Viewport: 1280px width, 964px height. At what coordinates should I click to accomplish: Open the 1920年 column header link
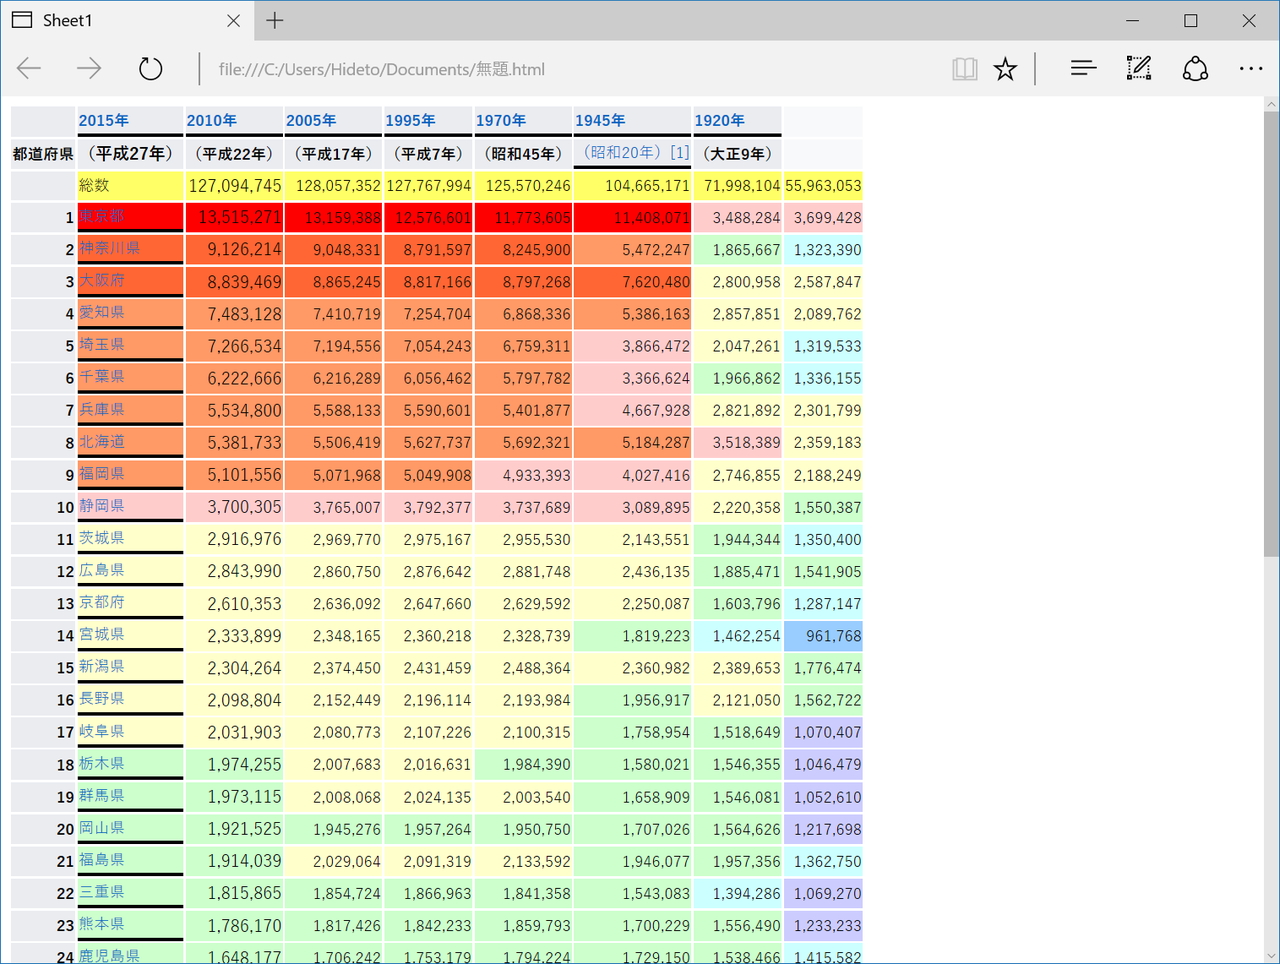pos(720,121)
